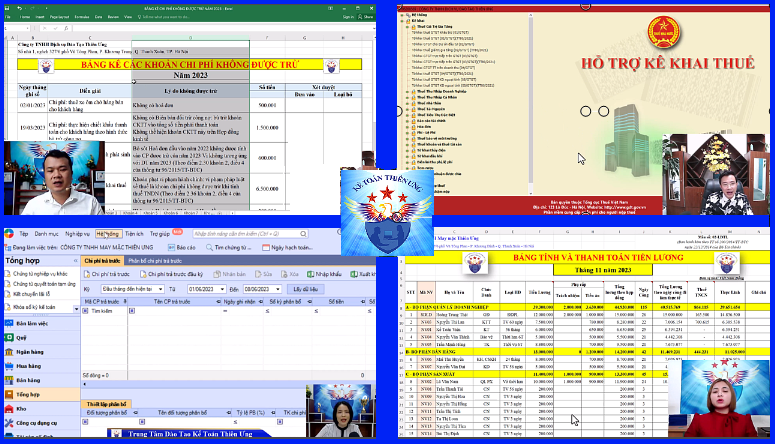Open the Home ribbon tab in Excel
Screen dimensions: 775x444
pyautogui.click(x=25, y=17)
